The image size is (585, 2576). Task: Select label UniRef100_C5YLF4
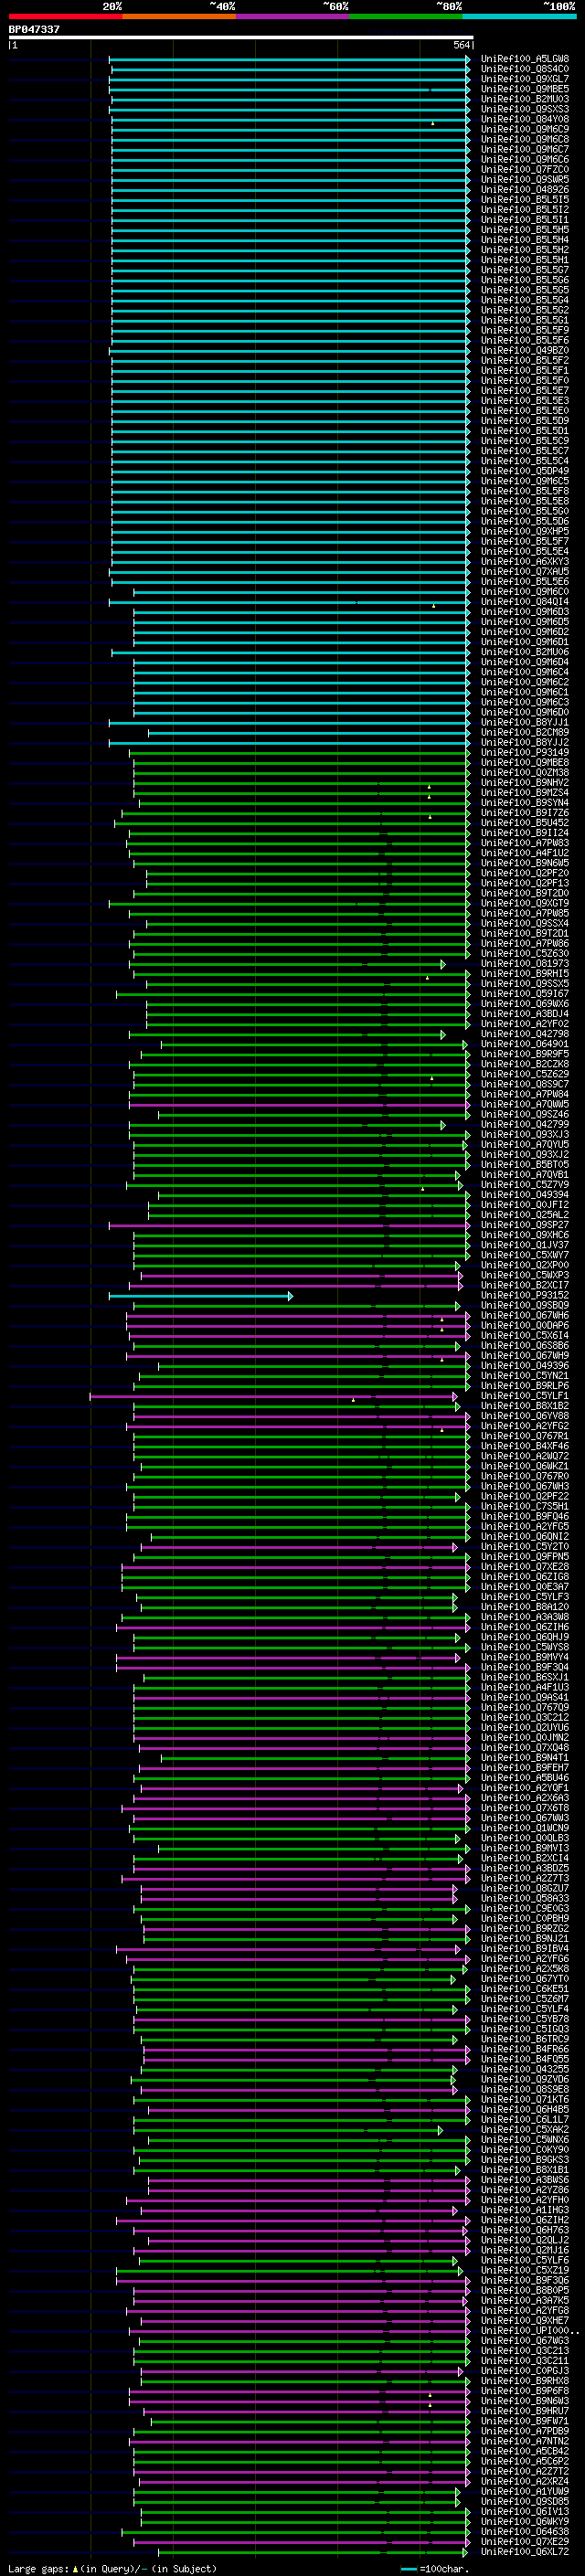coord(525,2008)
